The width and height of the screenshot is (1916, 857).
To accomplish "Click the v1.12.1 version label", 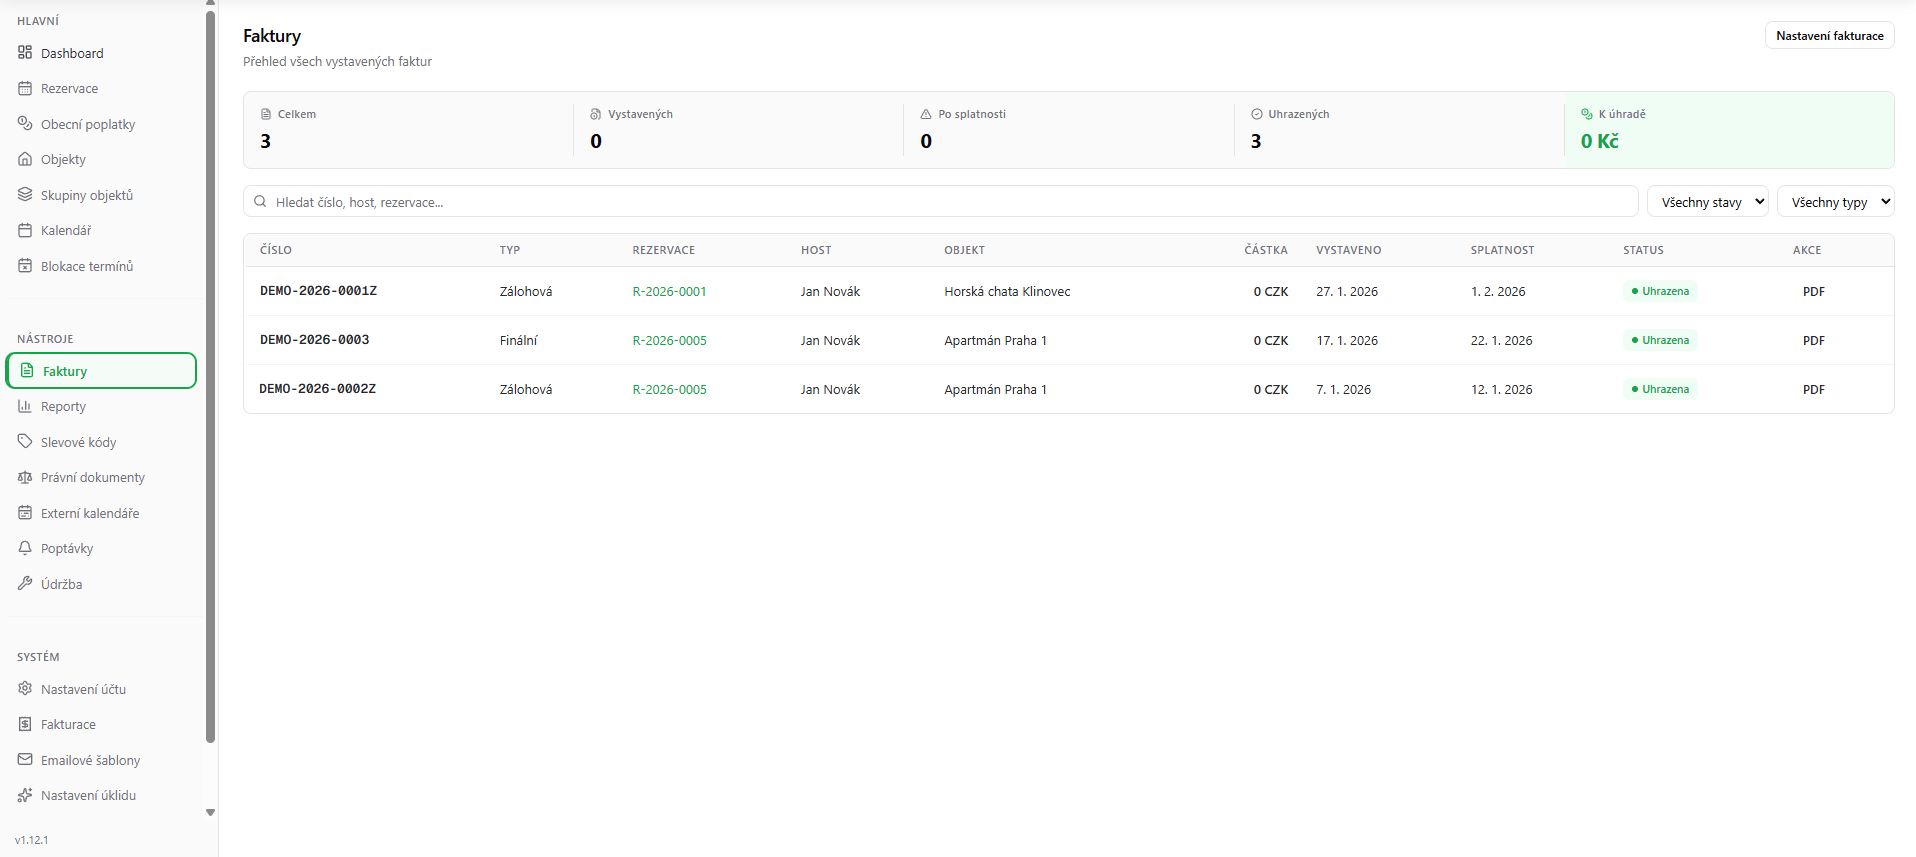I will click(x=31, y=840).
